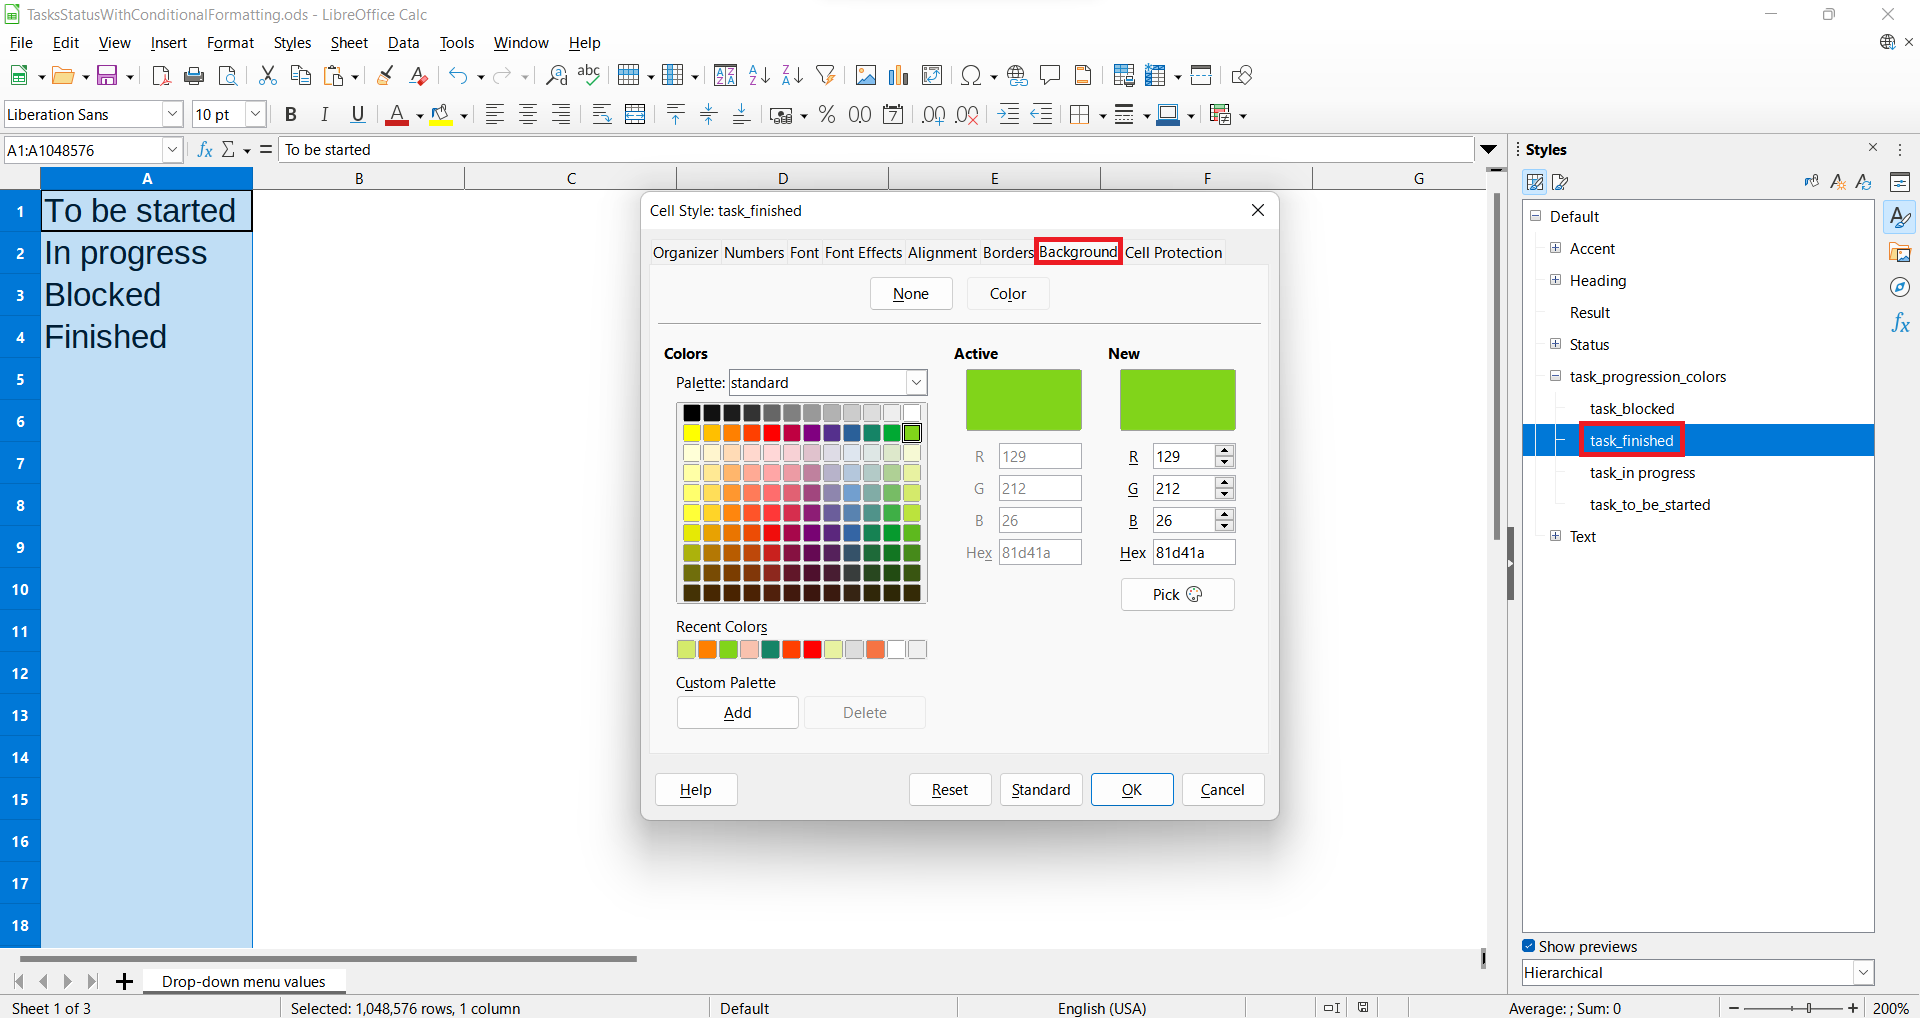1920x1018 pixels.
Task: Open the Insert Chart tool
Action: click(x=898, y=75)
